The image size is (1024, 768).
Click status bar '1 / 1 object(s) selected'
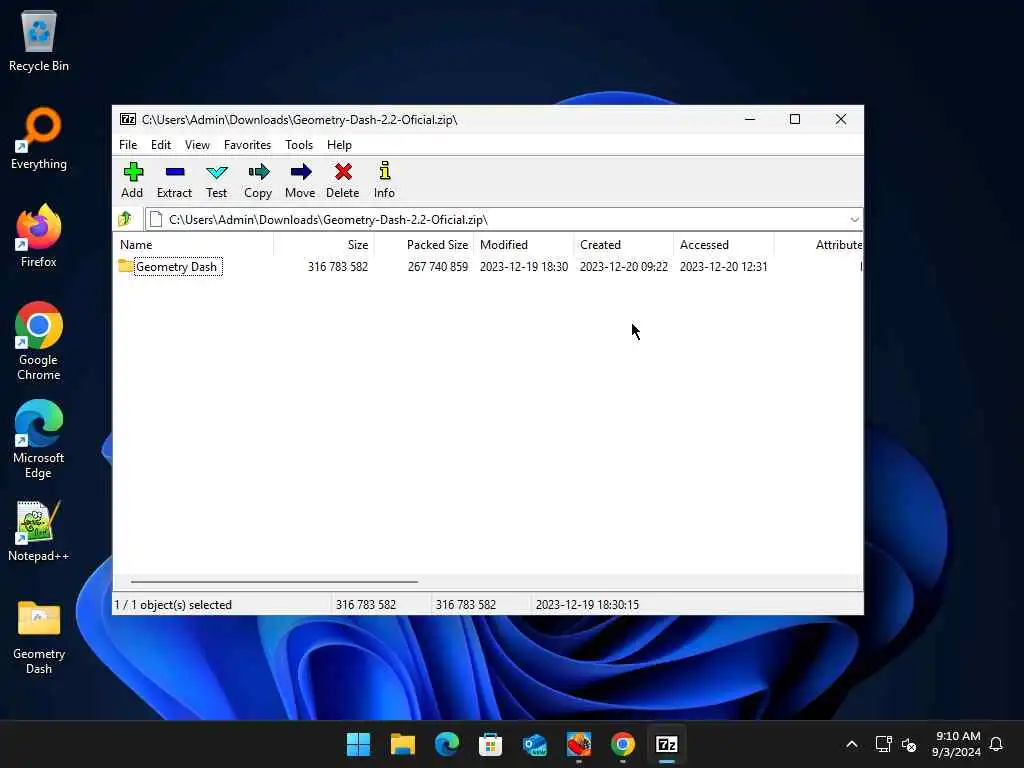[x=173, y=605]
